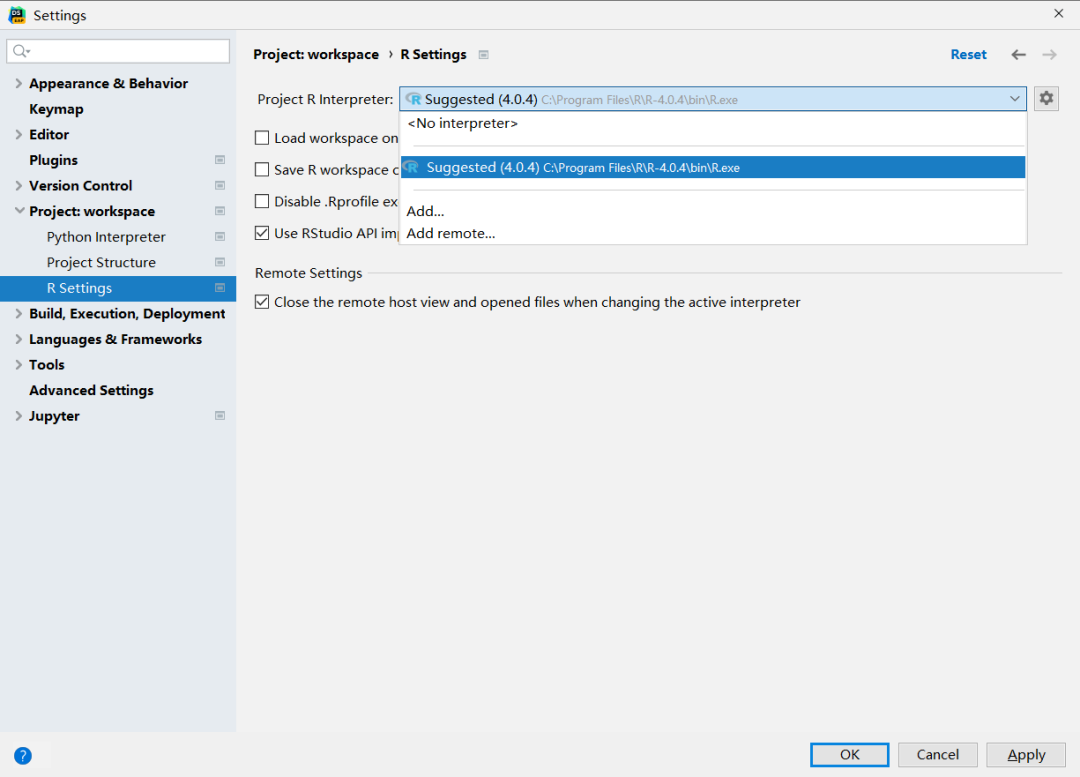Open the Project R Interpreter dropdown arrow
This screenshot has height=777, width=1080.
pyautogui.click(x=1015, y=99)
